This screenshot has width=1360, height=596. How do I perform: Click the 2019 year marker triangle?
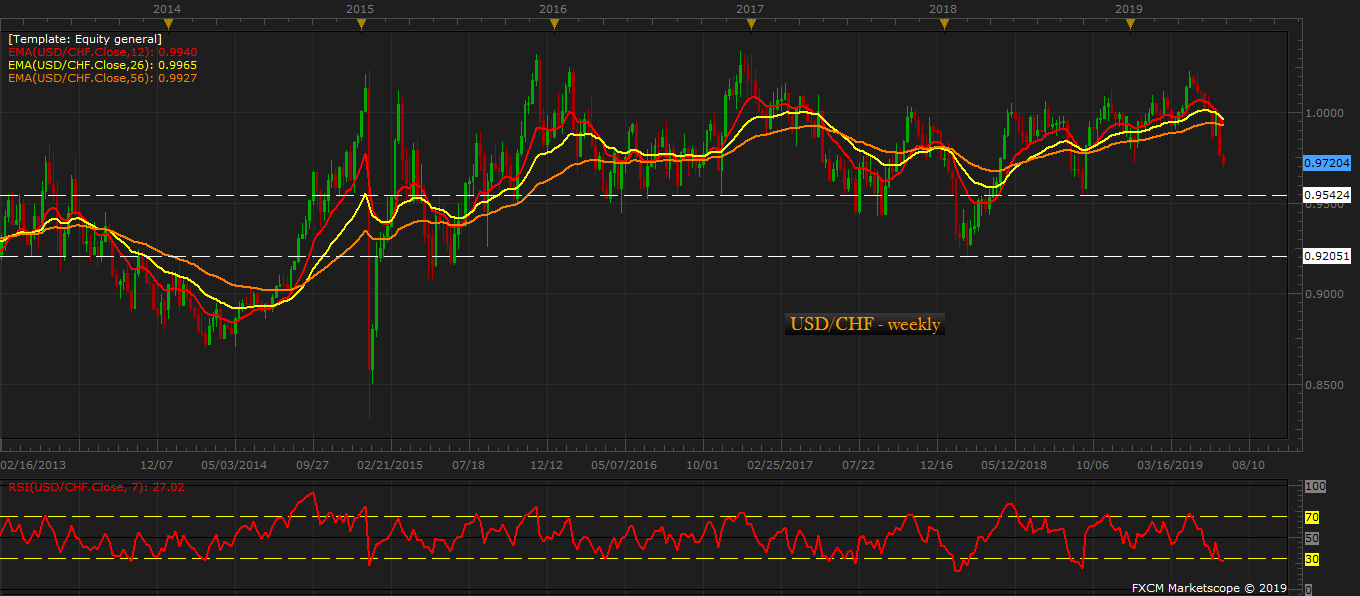(x=1130, y=23)
